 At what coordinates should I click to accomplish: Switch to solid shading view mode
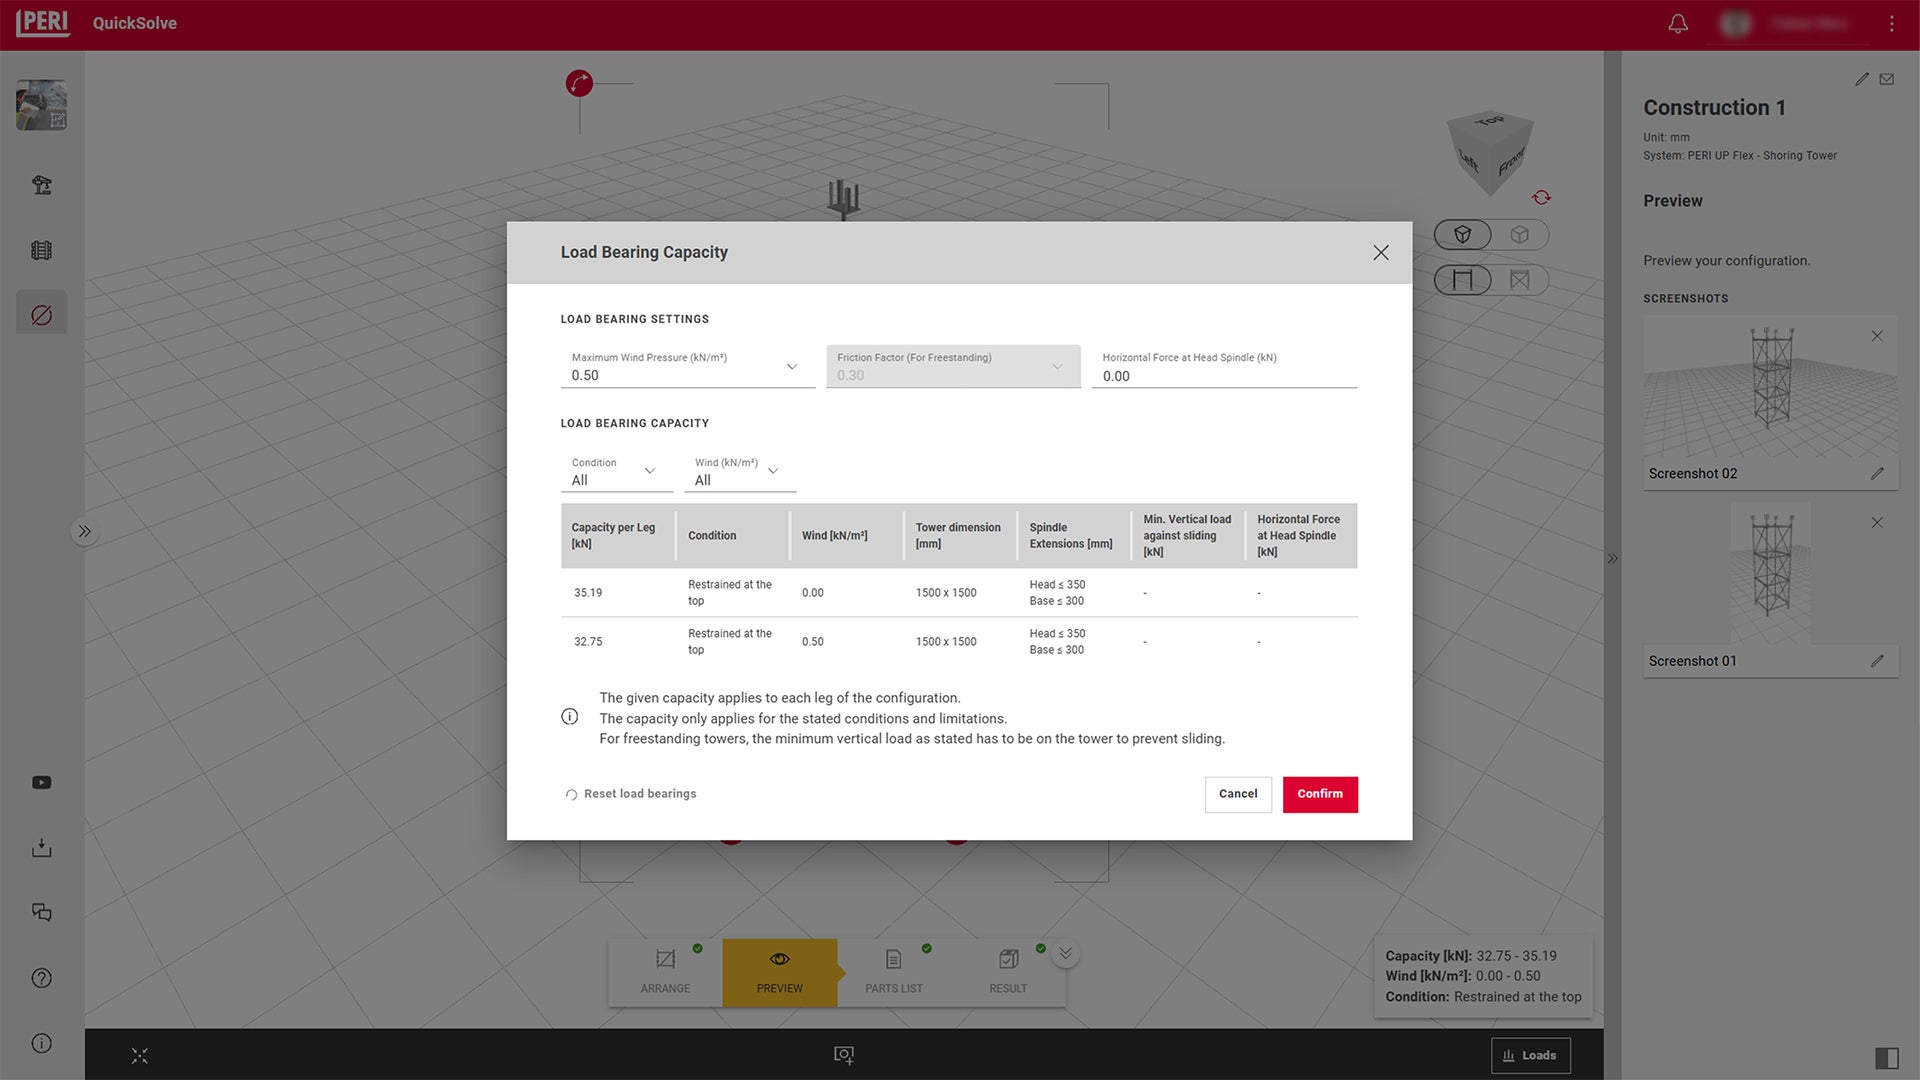click(1463, 234)
